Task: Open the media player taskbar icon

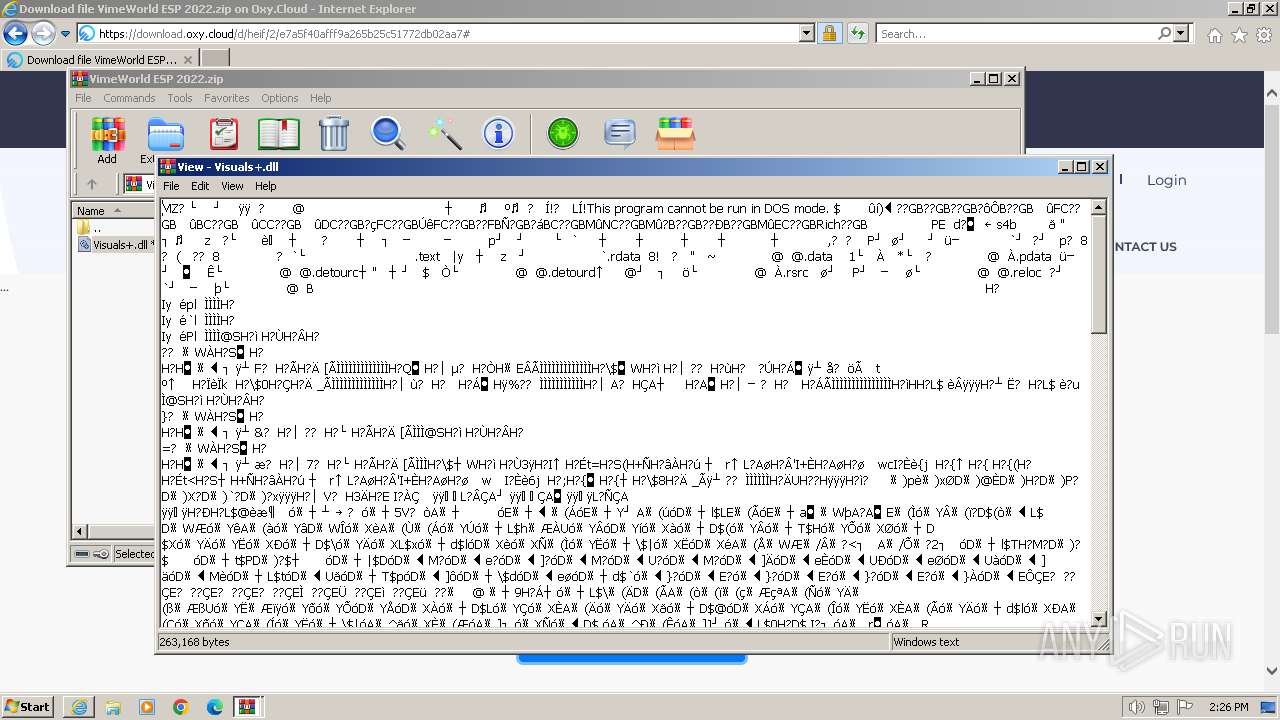Action: pos(147,707)
